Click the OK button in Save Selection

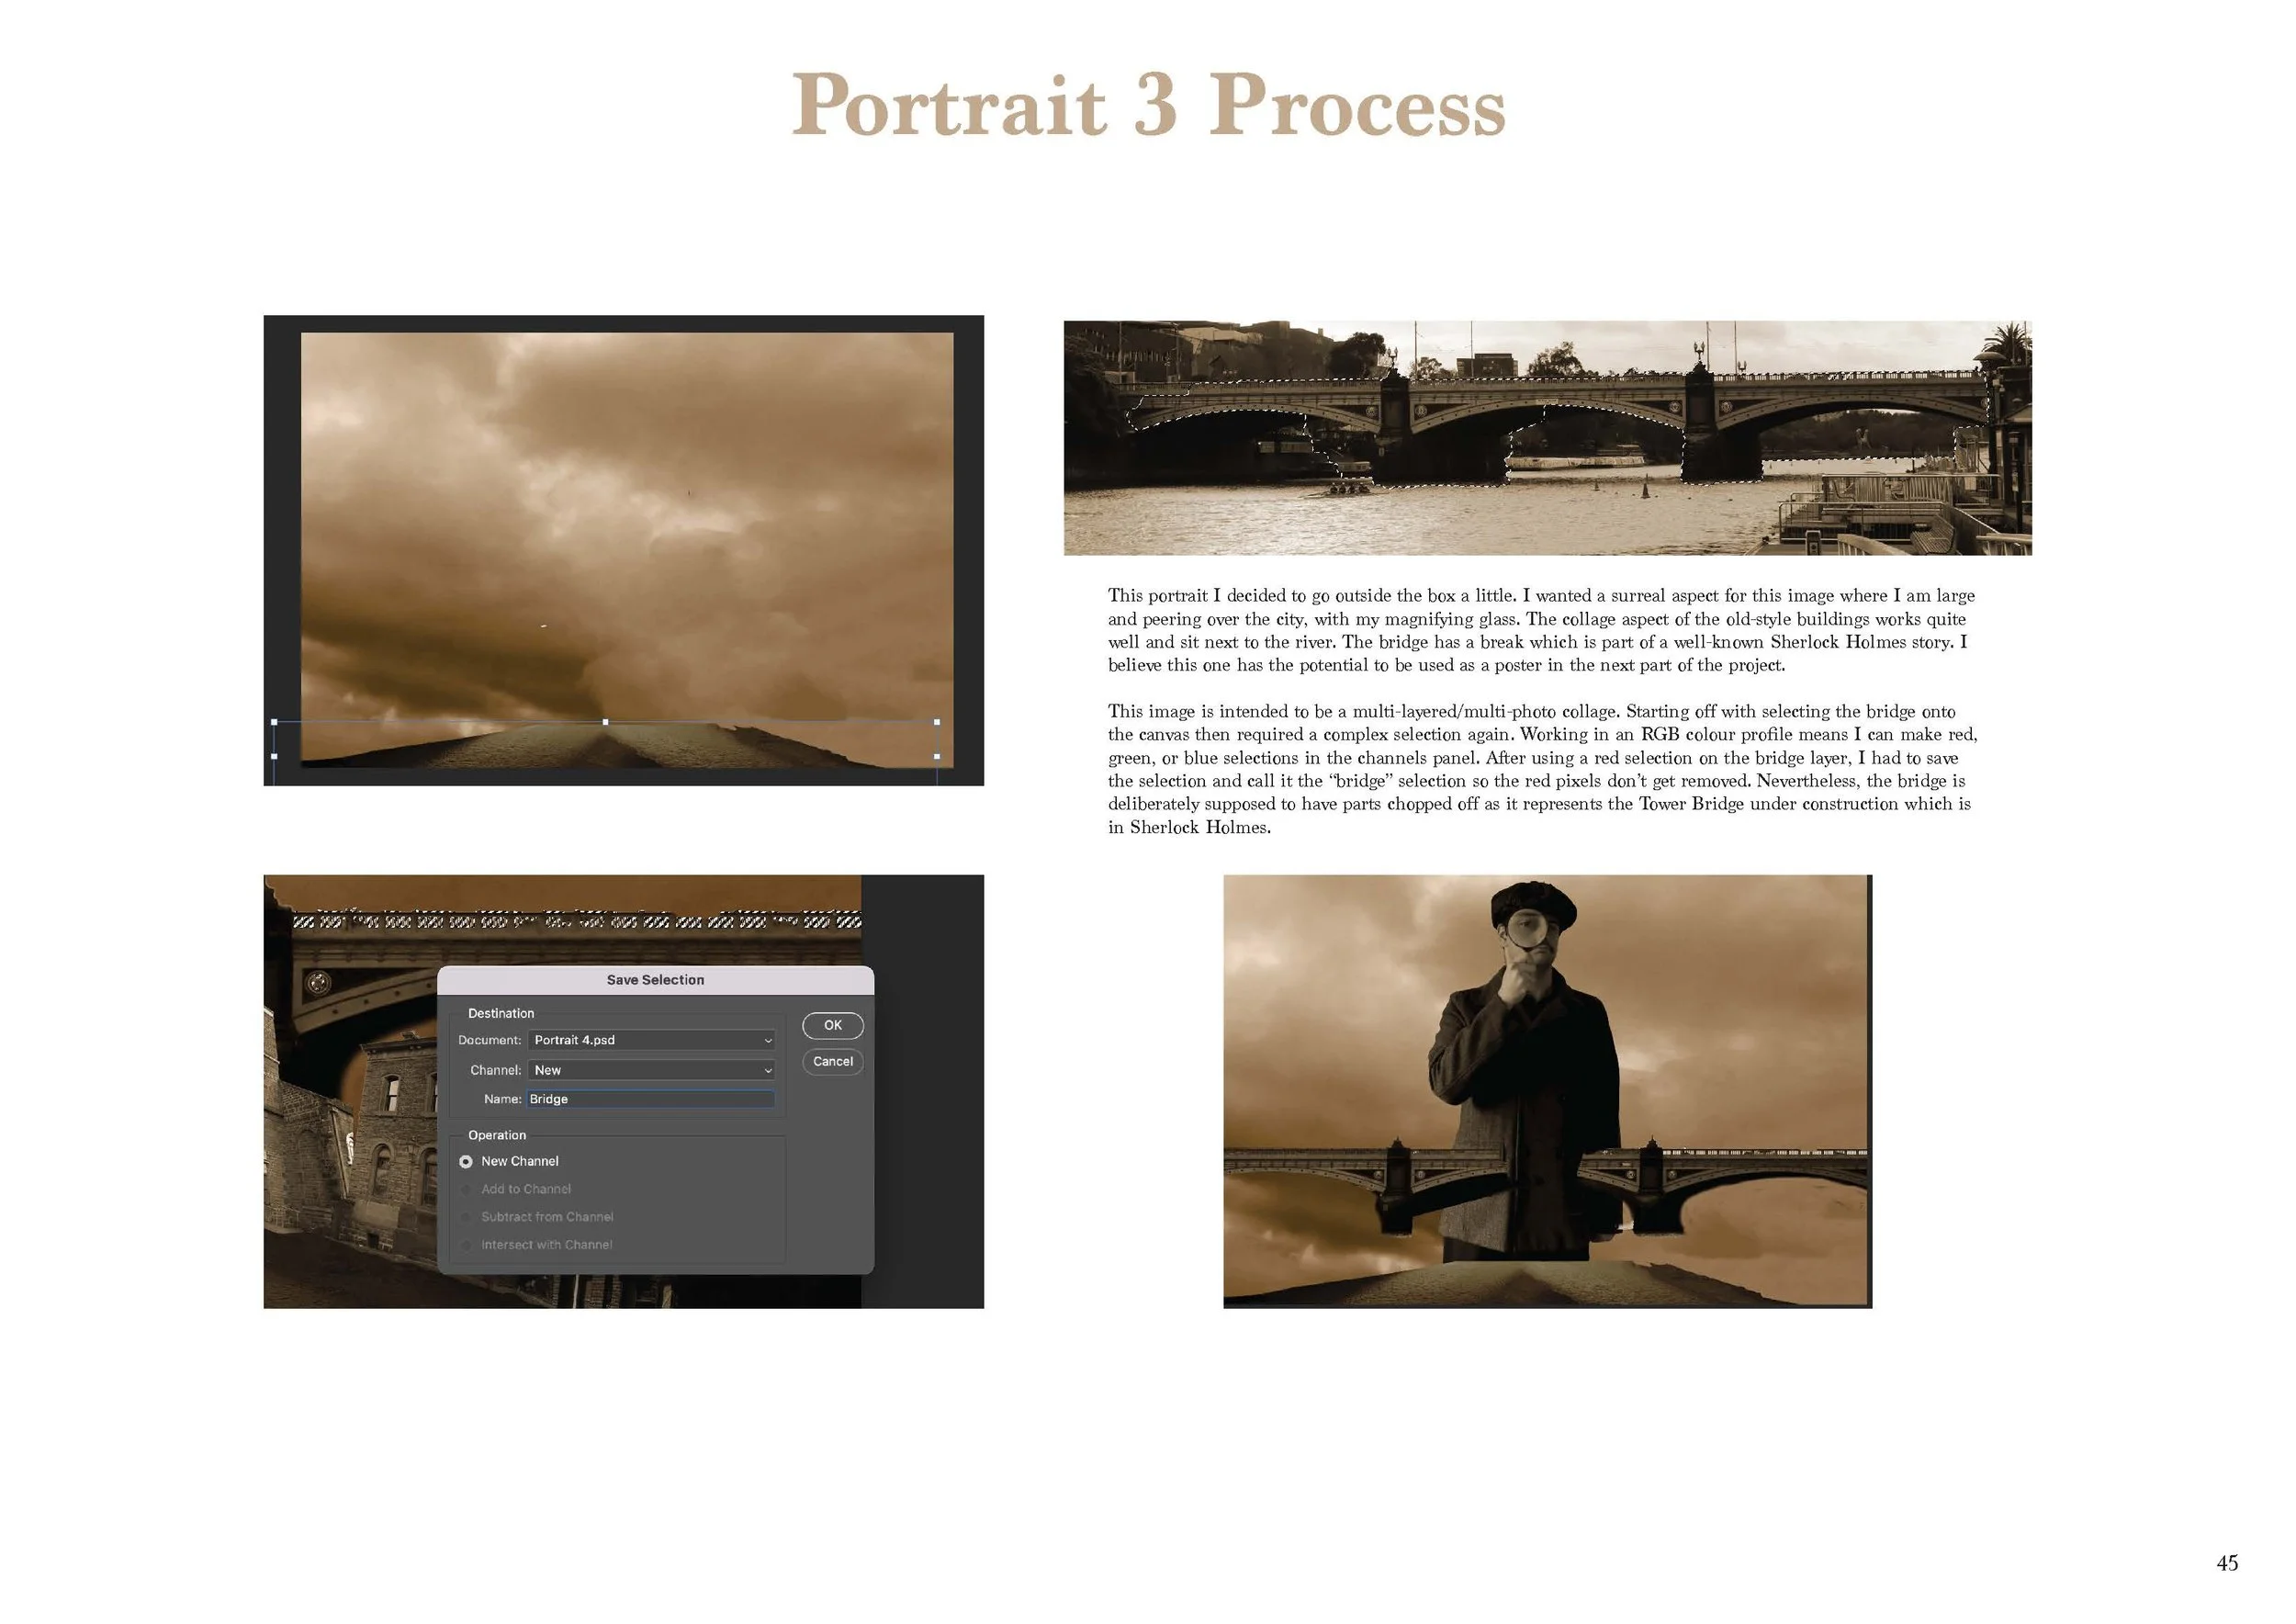[832, 1025]
